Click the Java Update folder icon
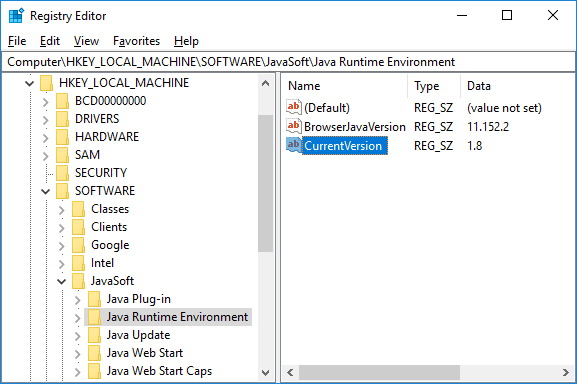 tap(94, 335)
